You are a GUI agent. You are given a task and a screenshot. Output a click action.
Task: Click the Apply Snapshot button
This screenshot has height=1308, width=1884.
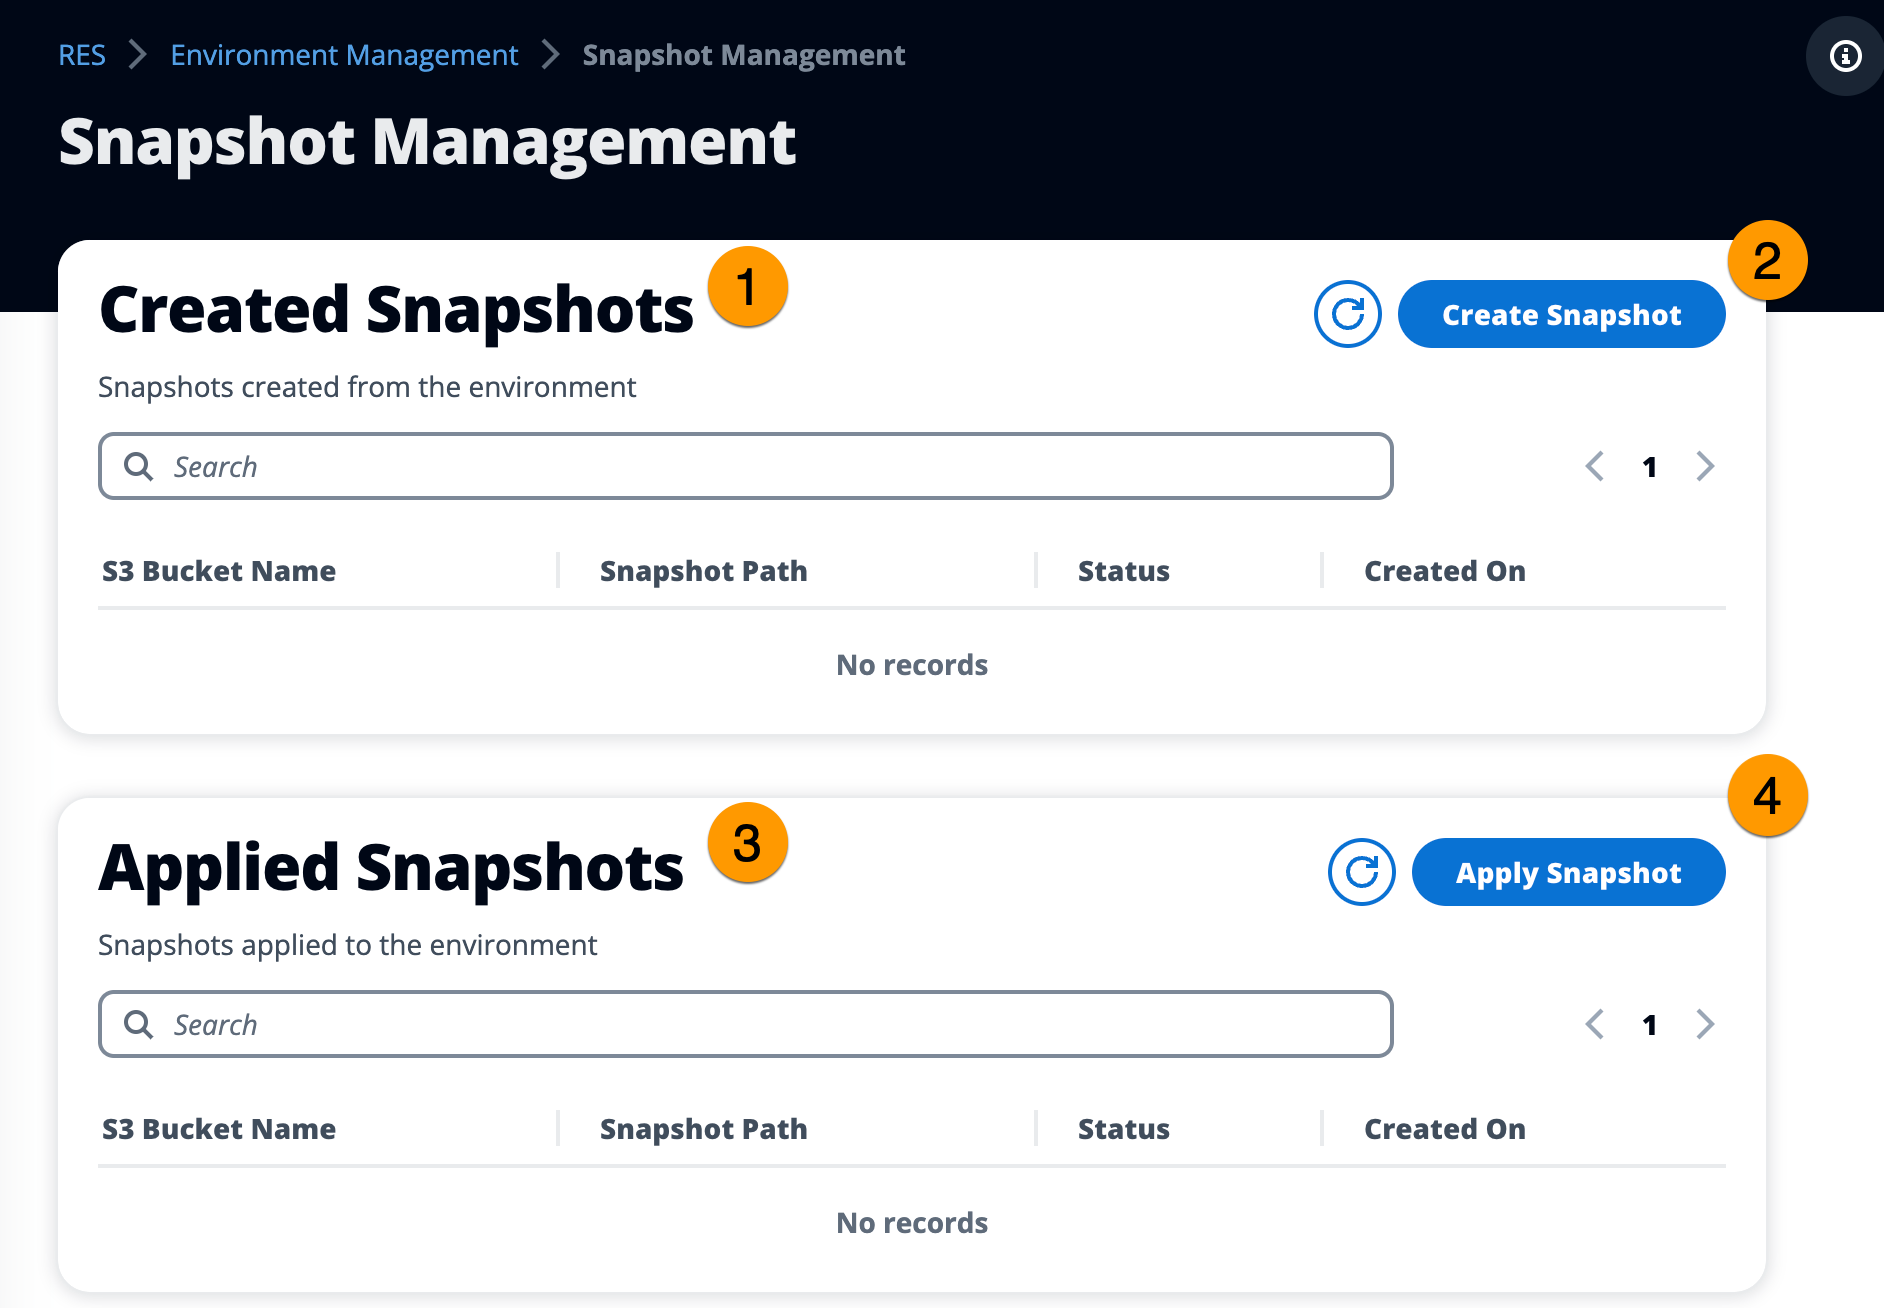click(x=1567, y=872)
